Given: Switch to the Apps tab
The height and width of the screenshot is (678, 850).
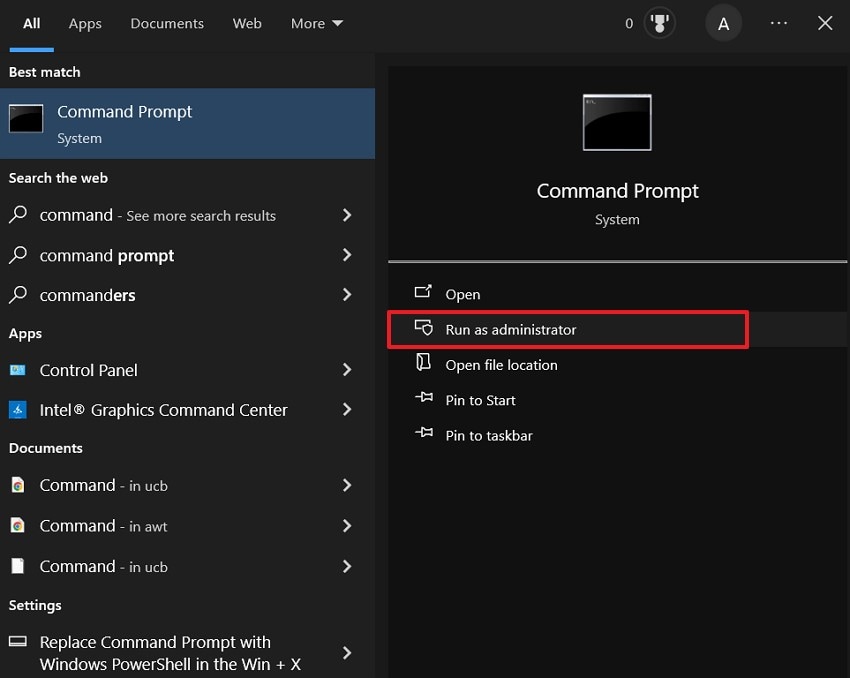Looking at the screenshot, I should pos(85,23).
